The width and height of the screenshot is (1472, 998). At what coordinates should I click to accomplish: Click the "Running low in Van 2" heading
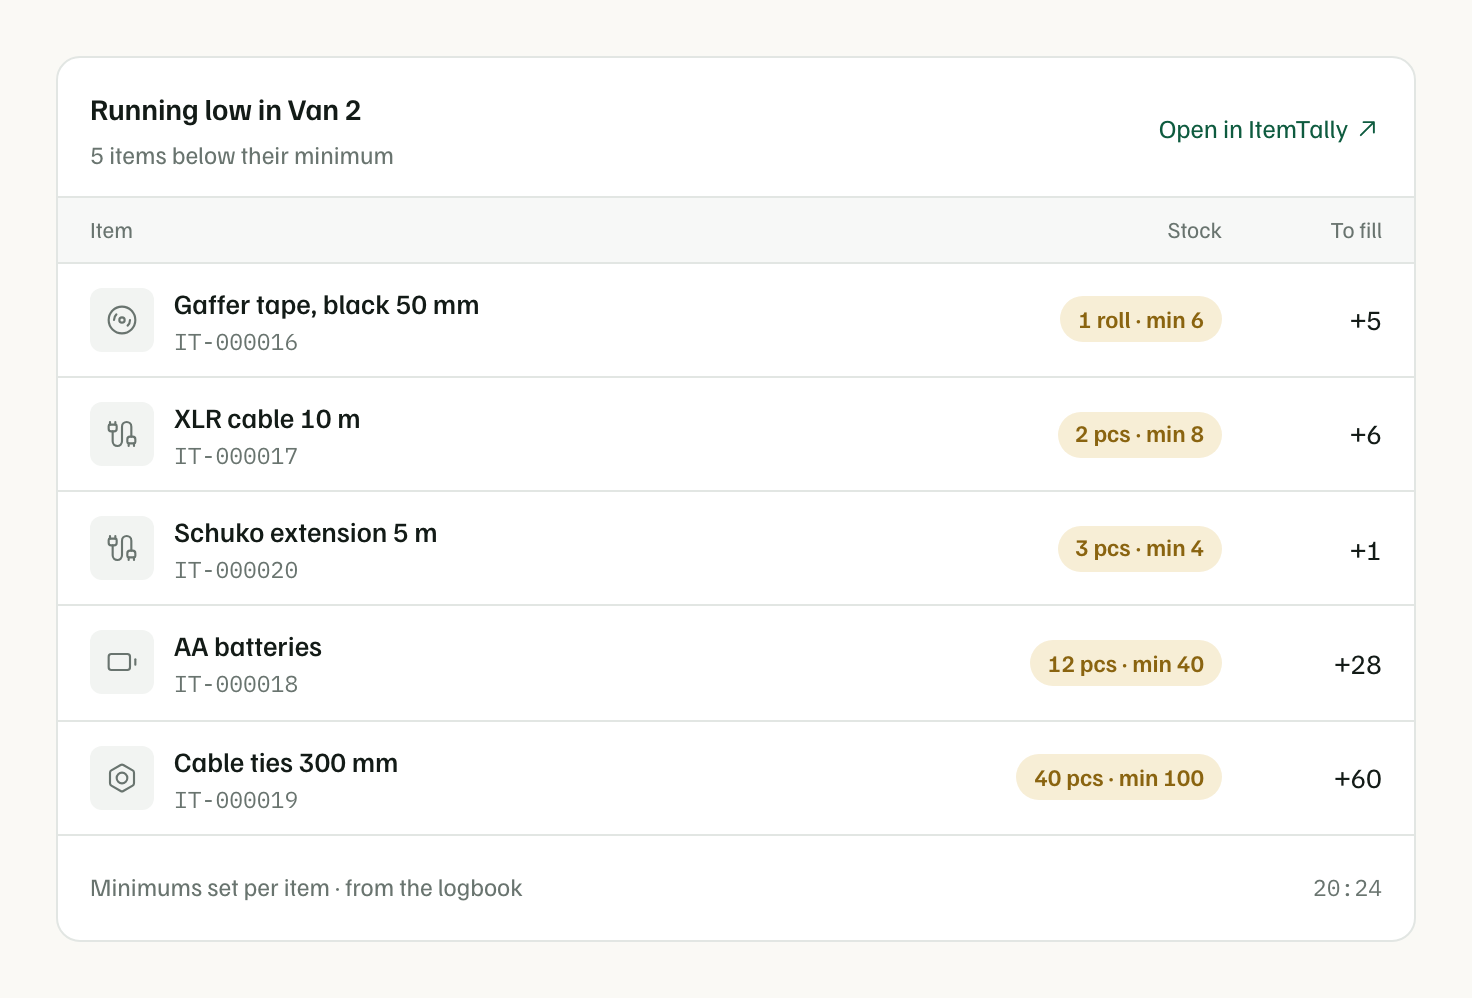(x=225, y=110)
